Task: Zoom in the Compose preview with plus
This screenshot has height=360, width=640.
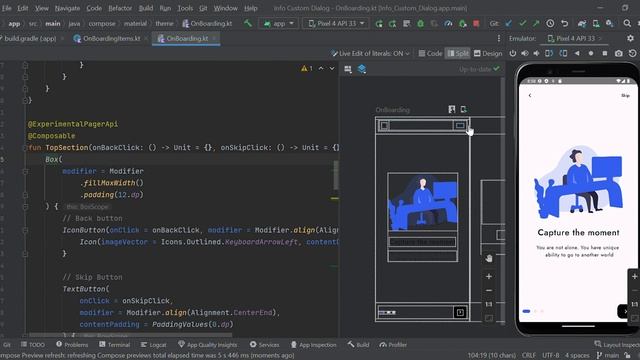Action: pyautogui.click(x=489, y=276)
